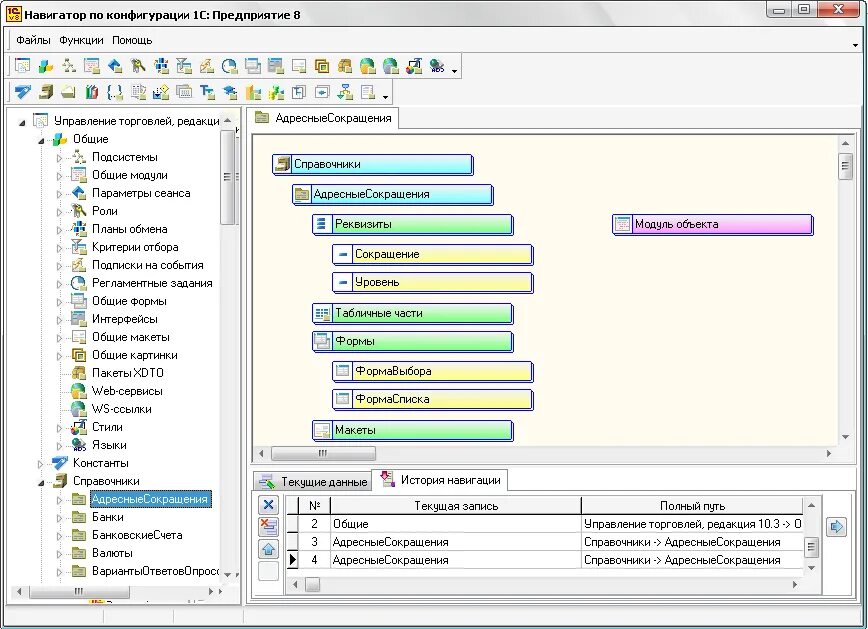Click the Журналы документов books toolbar icon
Image resolution: width=868 pixels, height=629 pixels.
click(x=92, y=92)
